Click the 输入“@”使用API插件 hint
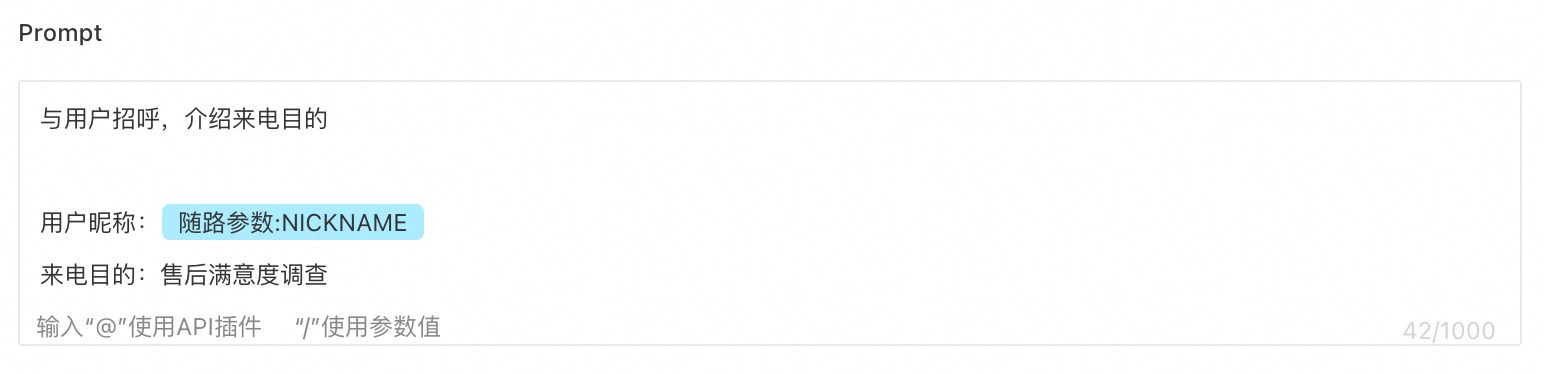This screenshot has height=374, width=1544. coord(149,326)
